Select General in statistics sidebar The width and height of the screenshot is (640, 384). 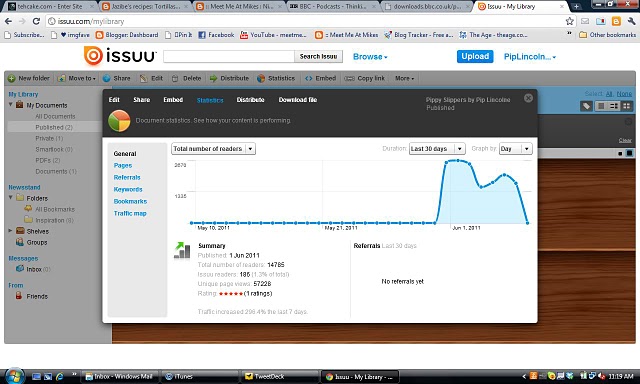pos(125,153)
